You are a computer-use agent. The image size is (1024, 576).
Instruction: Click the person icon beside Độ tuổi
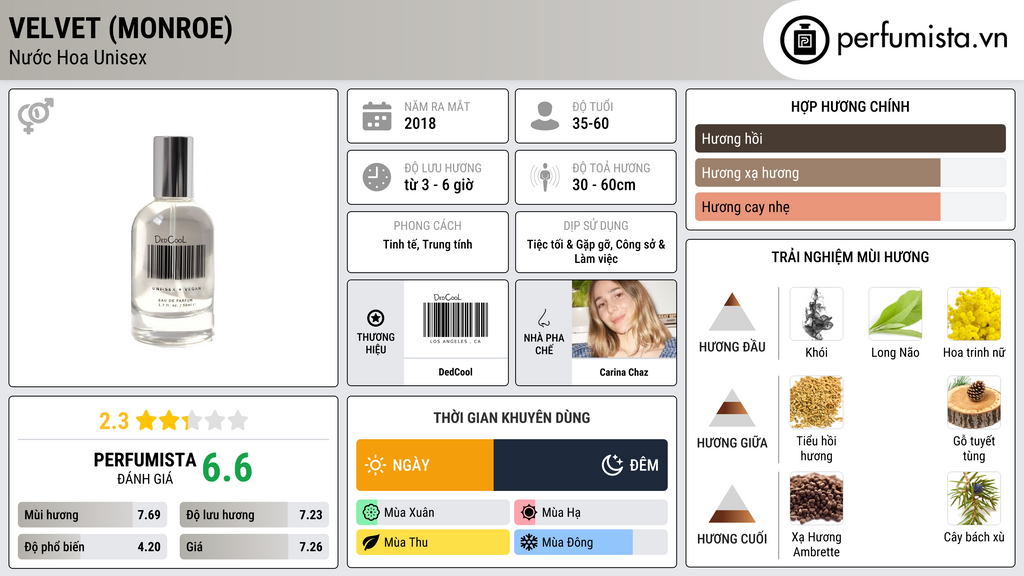(x=545, y=116)
